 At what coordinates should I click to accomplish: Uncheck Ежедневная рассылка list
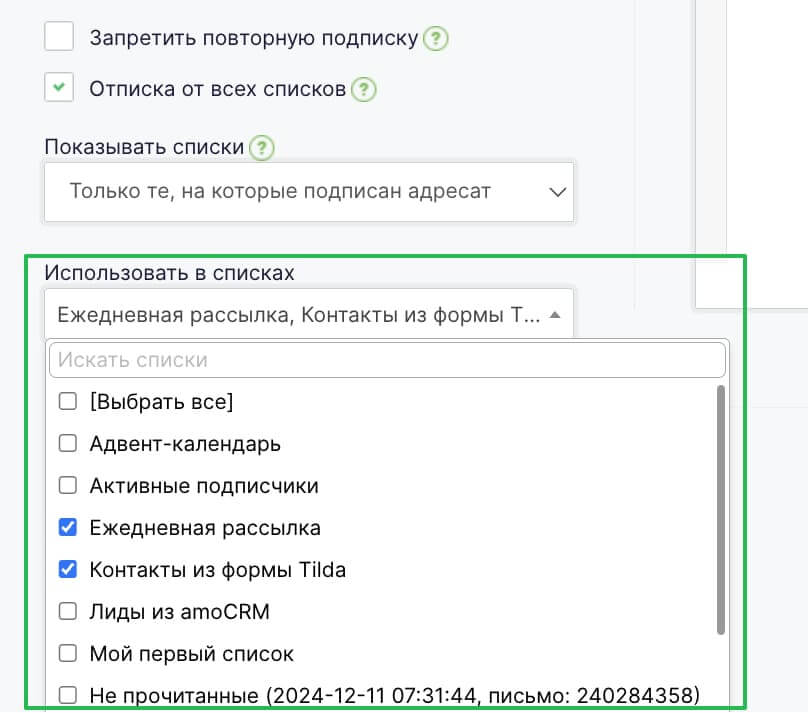coord(68,528)
